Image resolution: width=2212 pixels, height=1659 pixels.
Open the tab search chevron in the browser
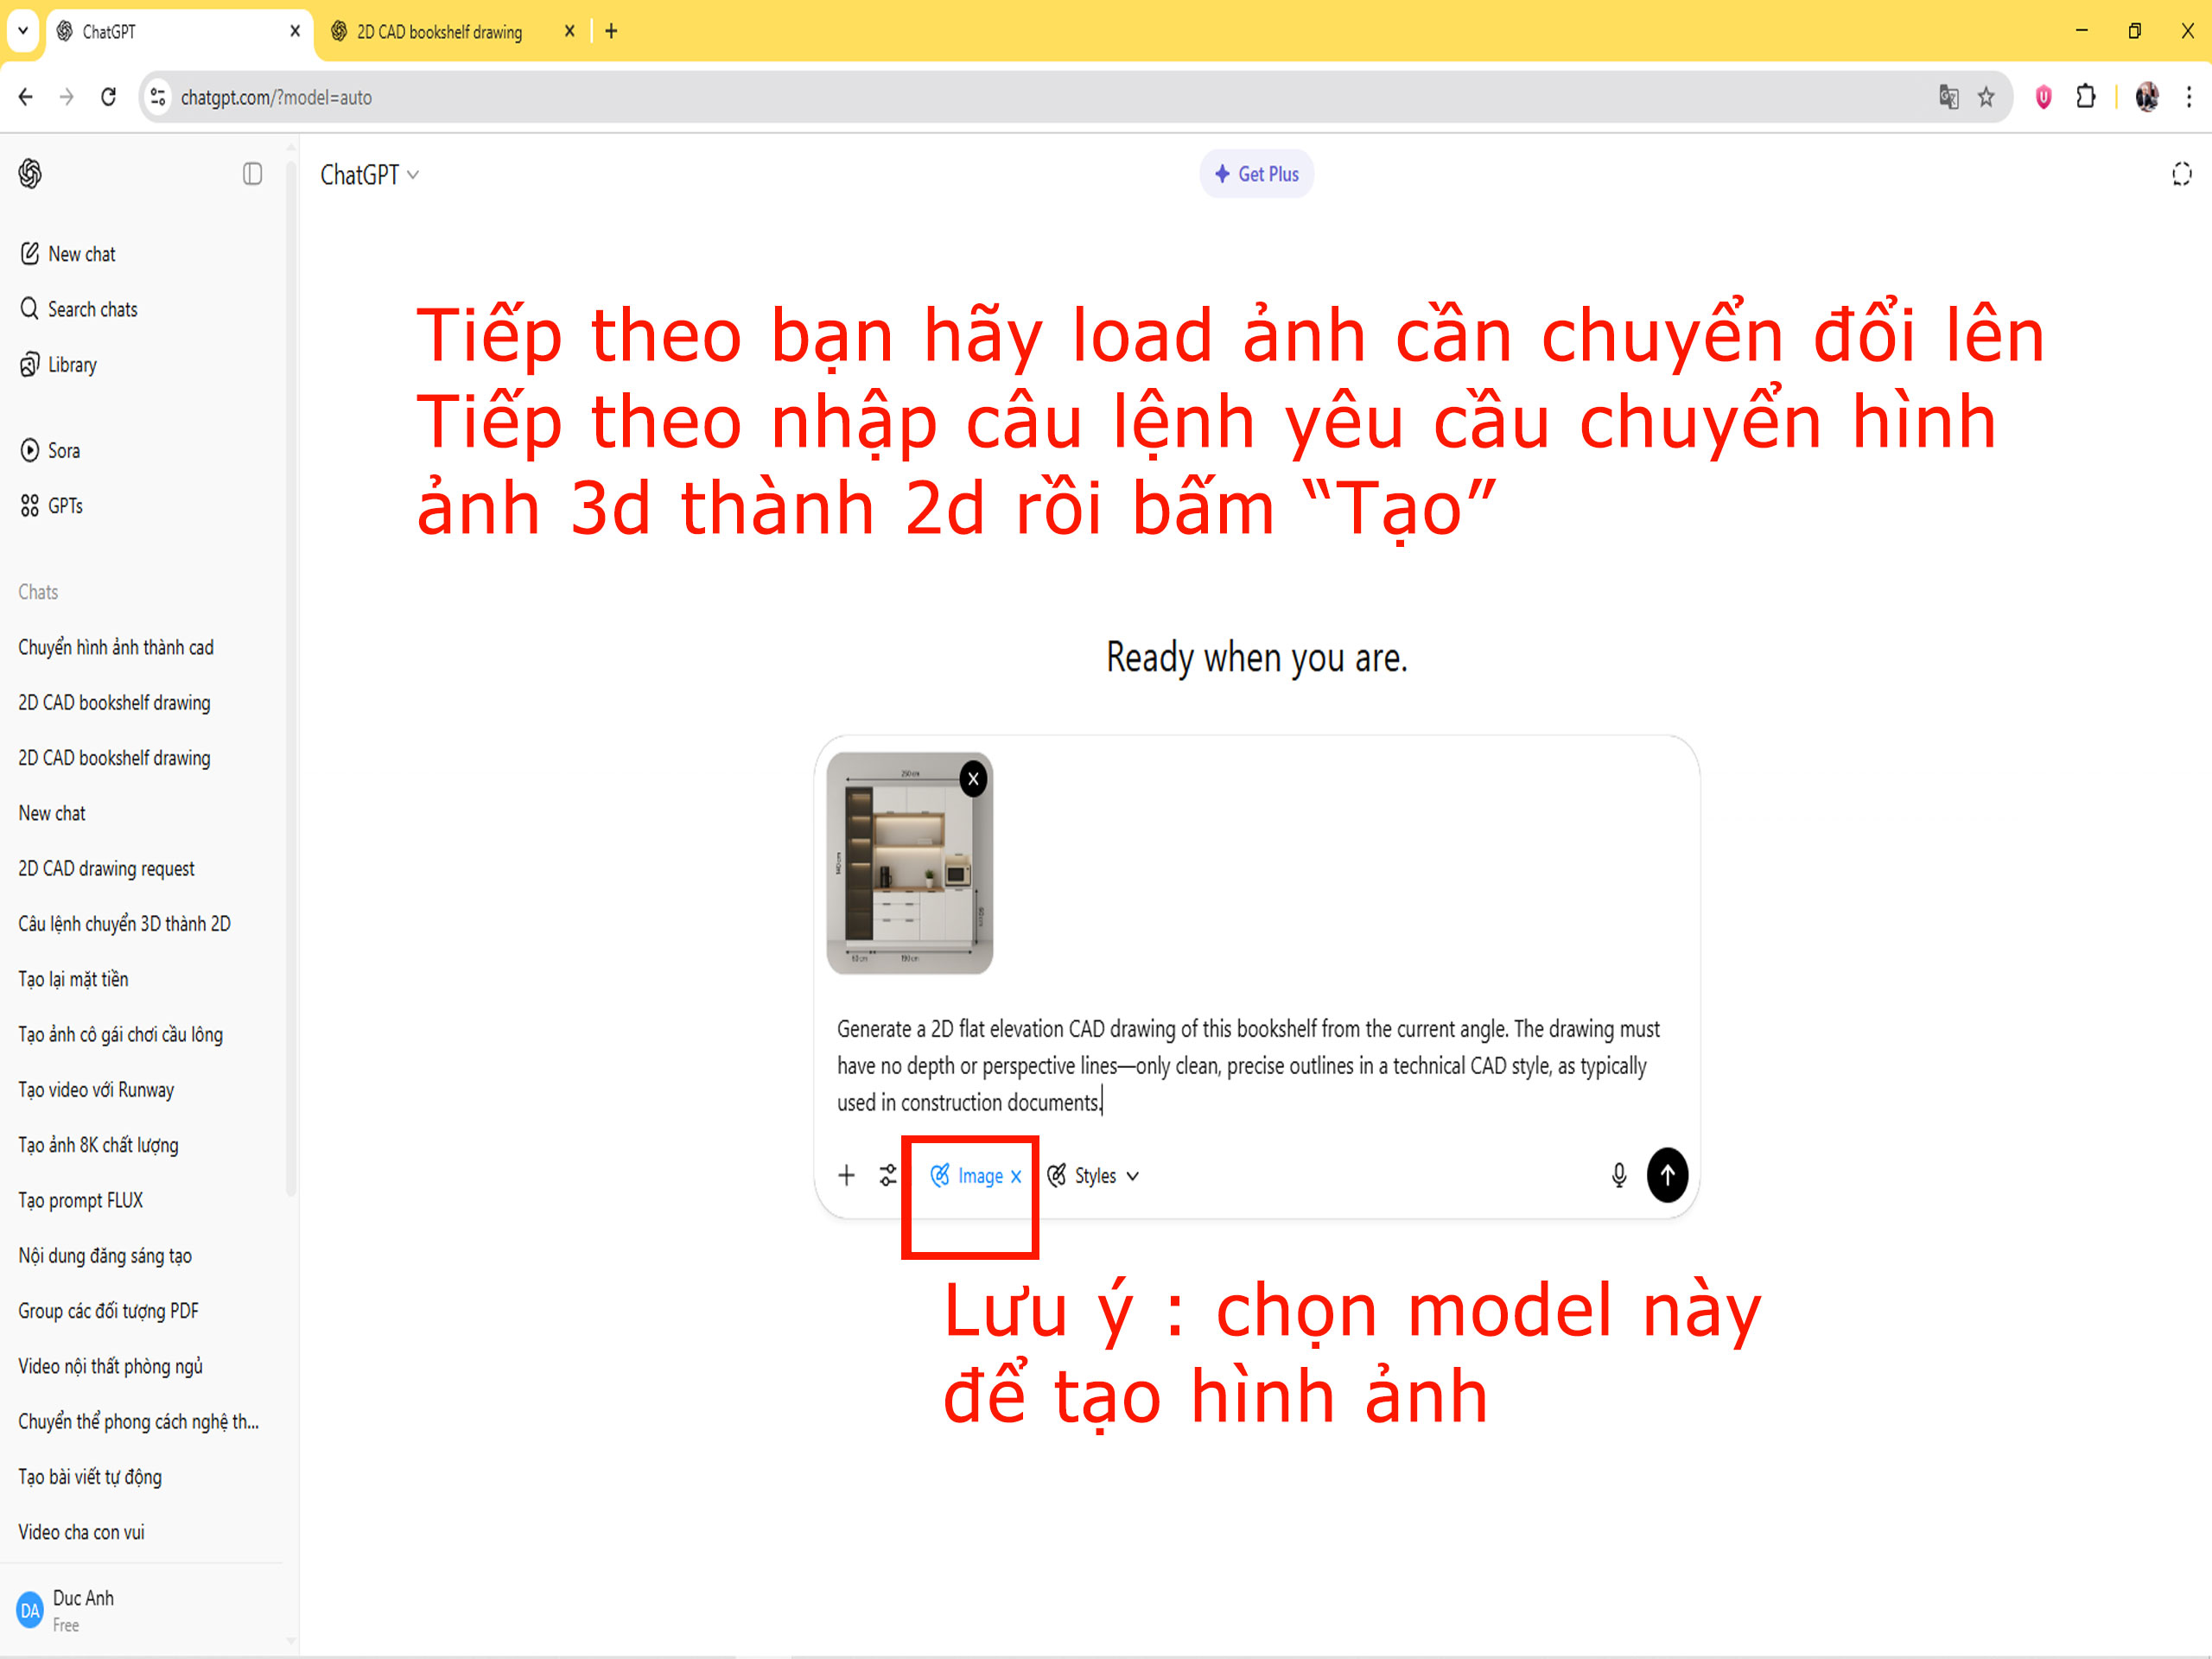click(22, 31)
